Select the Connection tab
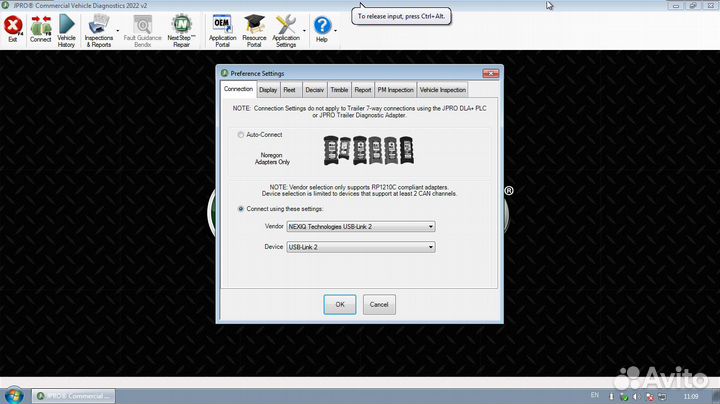 (238, 89)
